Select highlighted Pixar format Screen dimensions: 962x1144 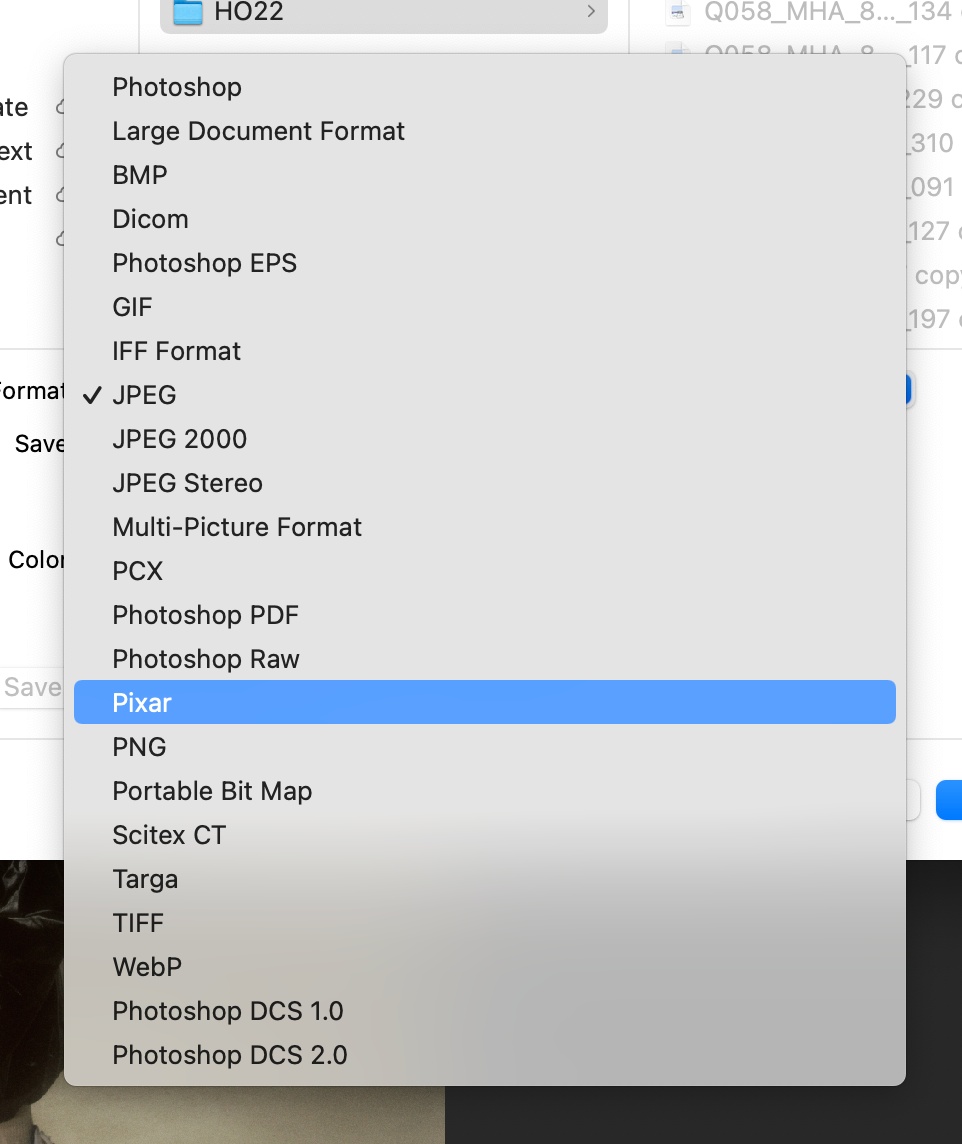484,703
